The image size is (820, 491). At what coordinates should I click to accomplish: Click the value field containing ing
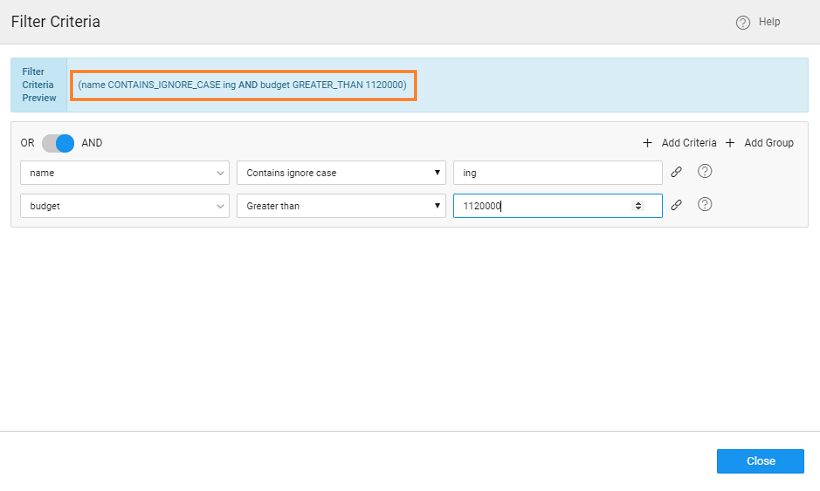[557, 172]
